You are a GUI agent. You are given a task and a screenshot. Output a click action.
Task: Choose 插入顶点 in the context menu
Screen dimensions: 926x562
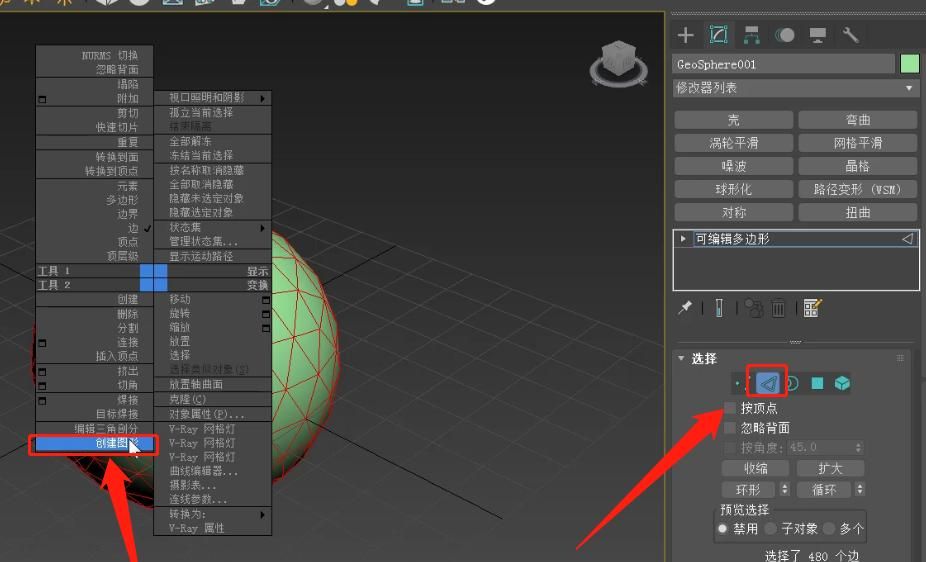coord(94,357)
